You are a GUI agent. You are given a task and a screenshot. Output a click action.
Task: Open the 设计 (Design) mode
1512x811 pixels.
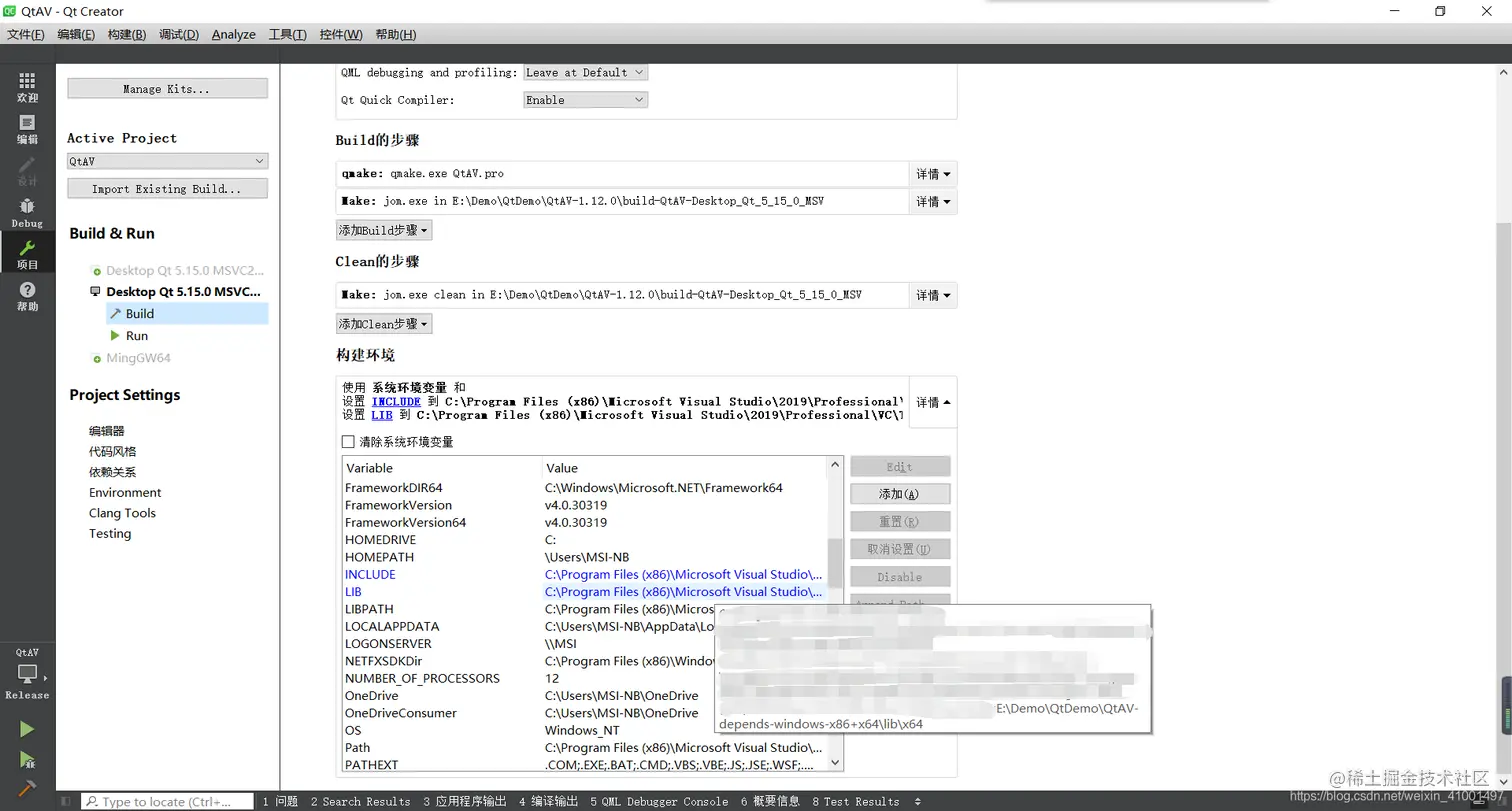pyautogui.click(x=27, y=172)
